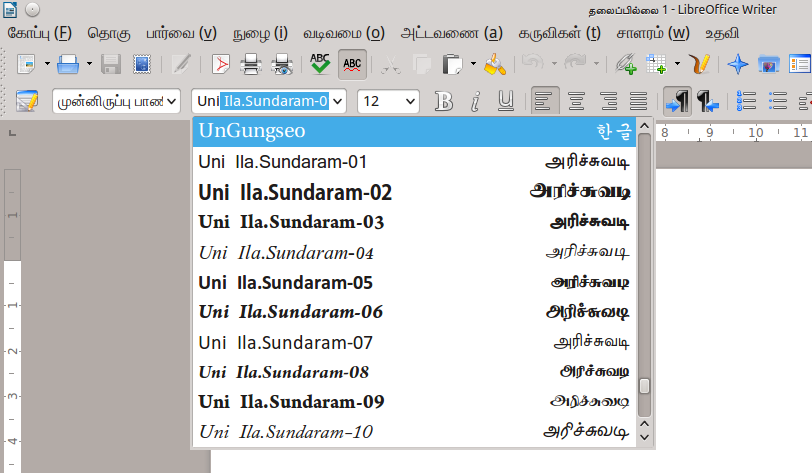Click the Paste clipboard icon

click(452, 64)
